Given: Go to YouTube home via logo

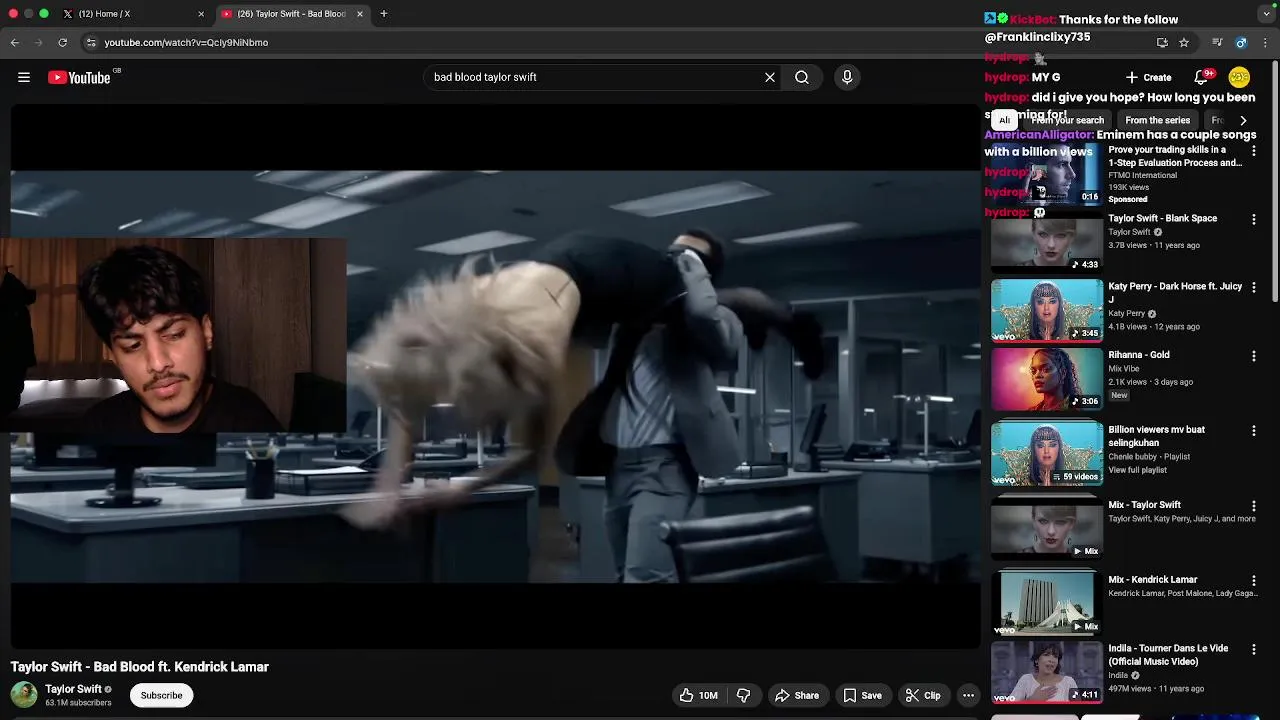Looking at the screenshot, I should (x=79, y=77).
